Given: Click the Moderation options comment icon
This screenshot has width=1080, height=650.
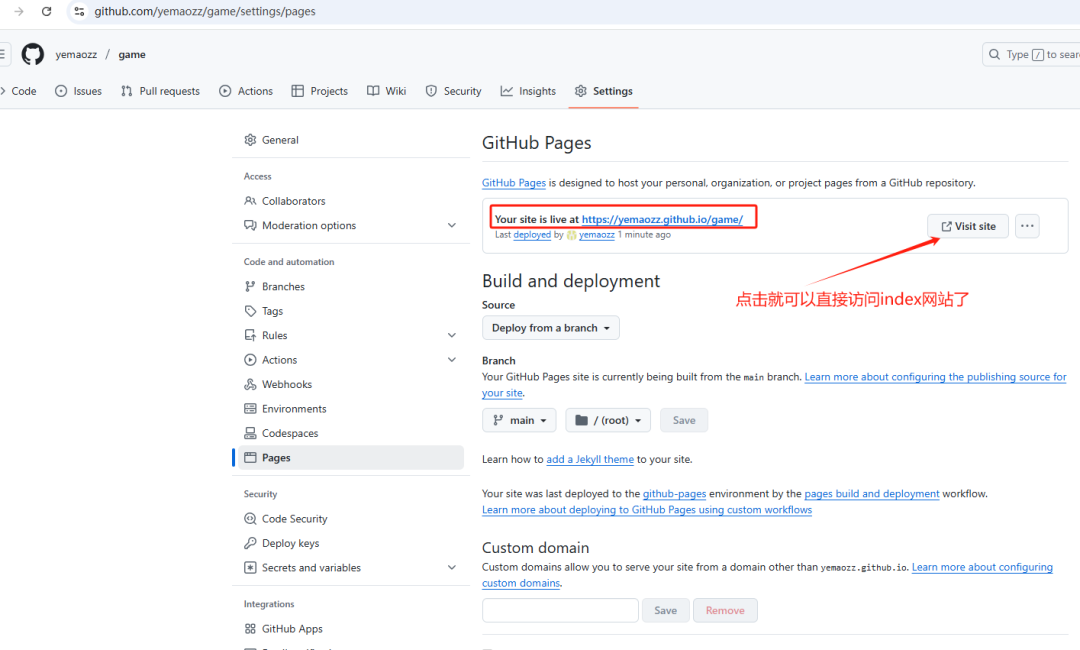Looking at the screenshot, I should click(250, 225).
